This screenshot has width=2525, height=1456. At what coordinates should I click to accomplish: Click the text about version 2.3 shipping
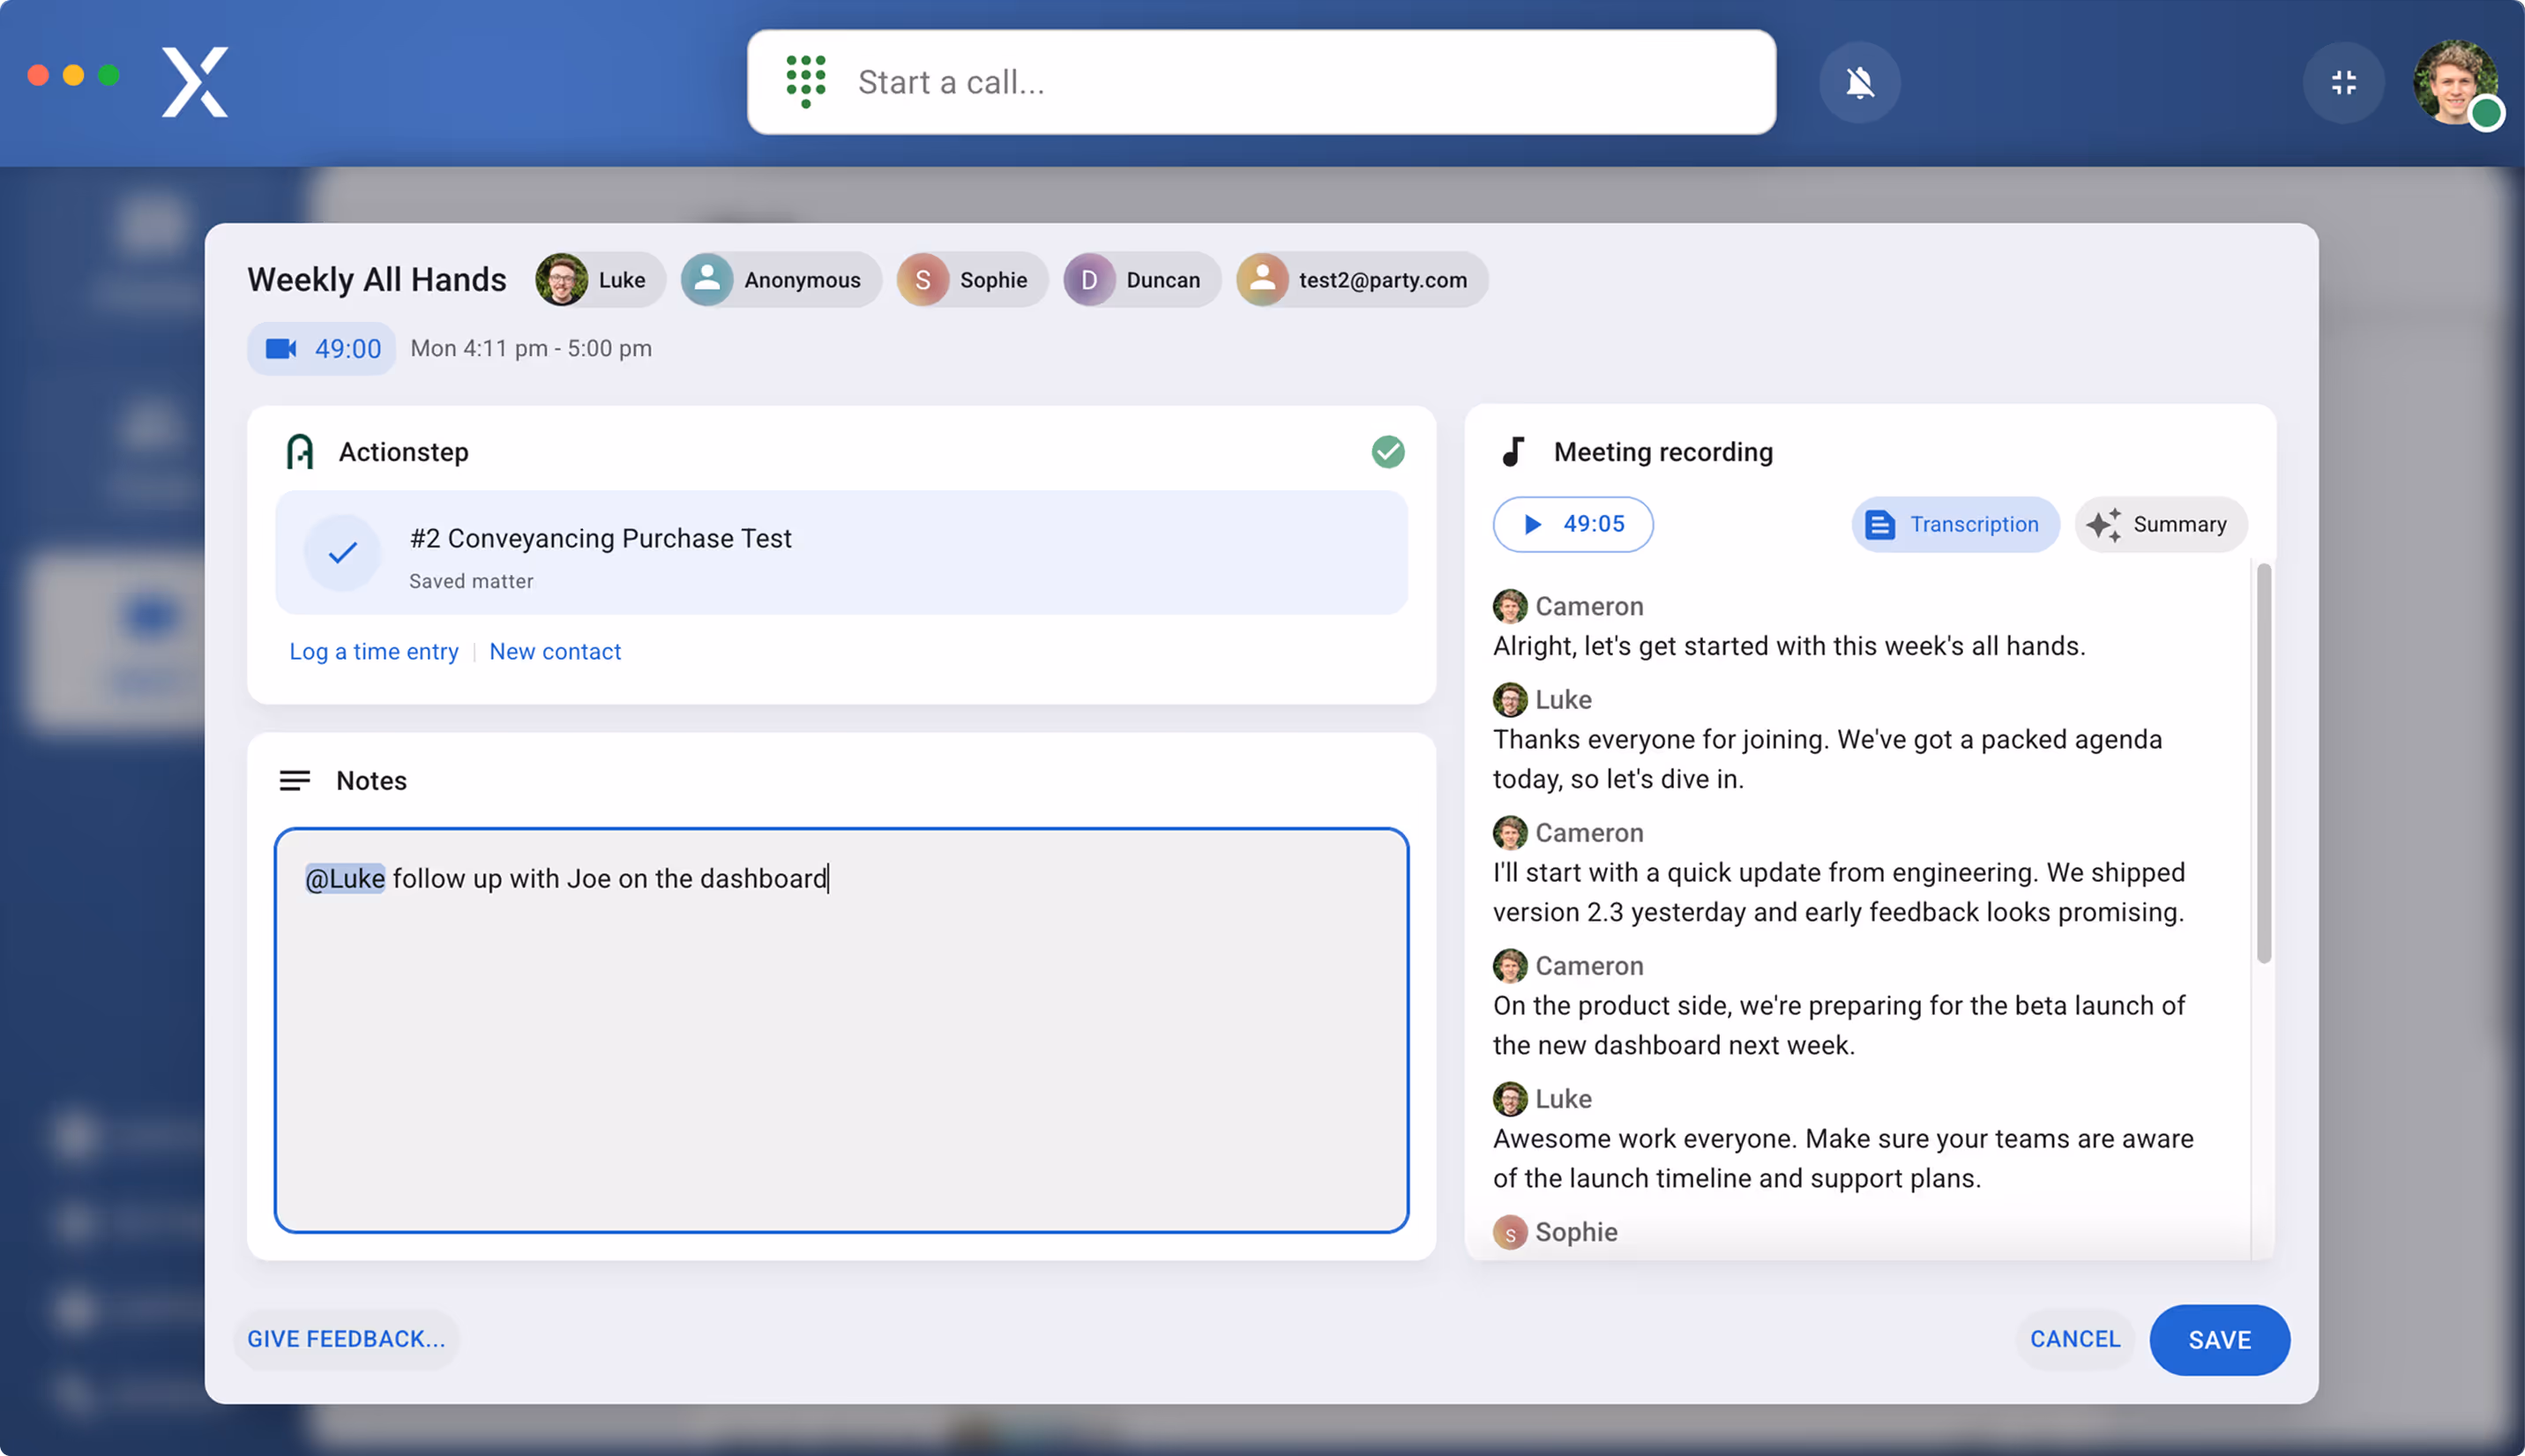(1839, 892)
